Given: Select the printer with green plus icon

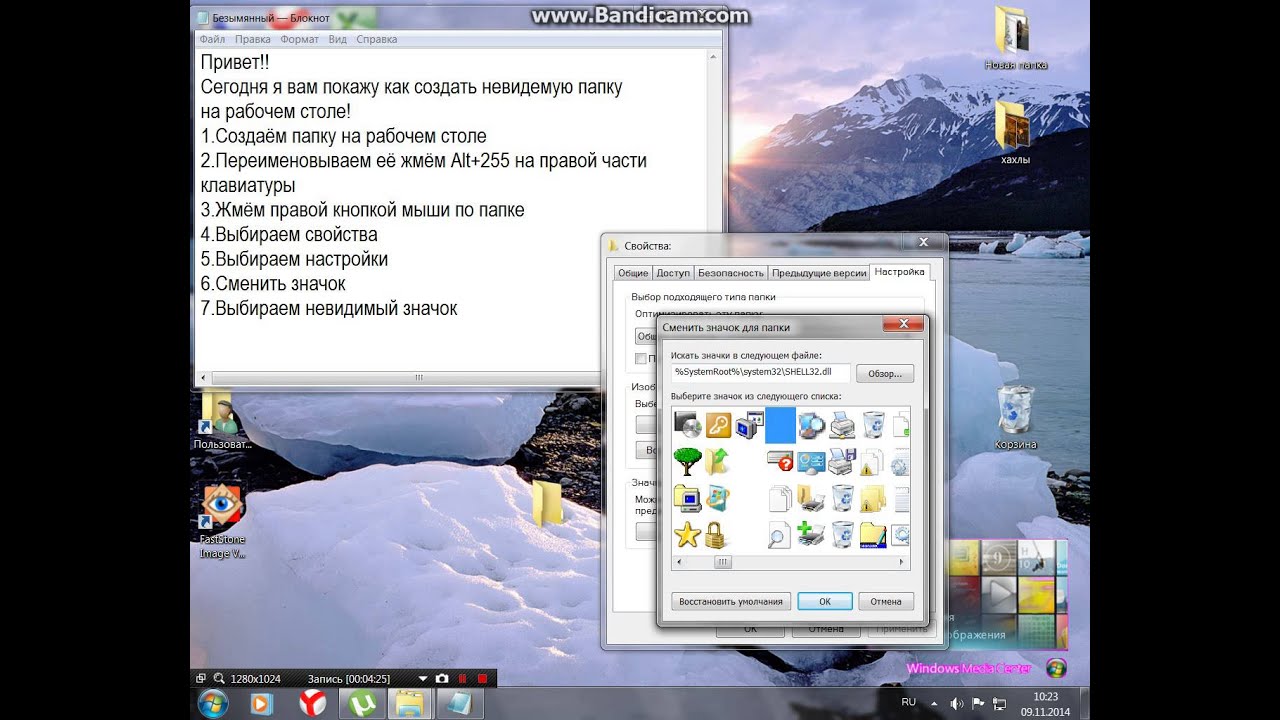Looking at the screenshot, I should [811, 534].
